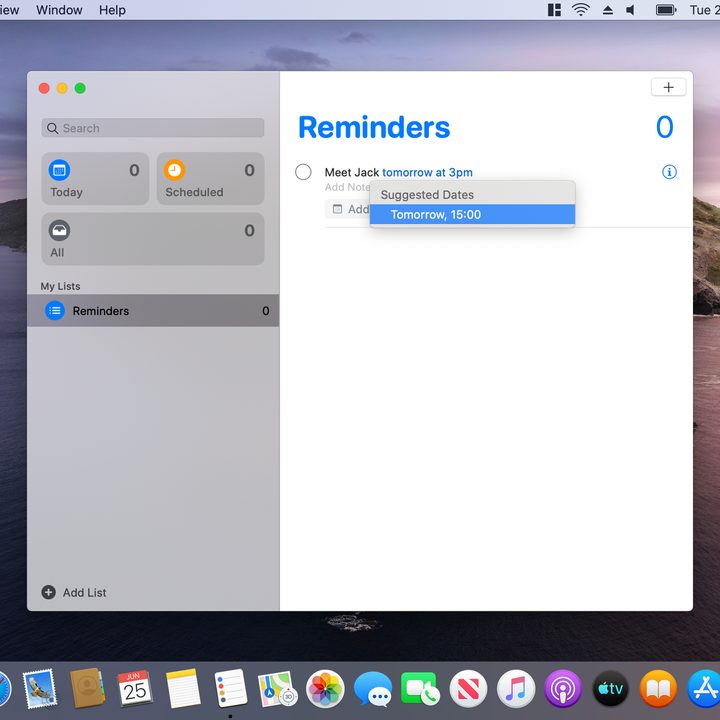Viewport: 720px width, 720px height.
Task: Open News from the Dock
Action: 468,688
